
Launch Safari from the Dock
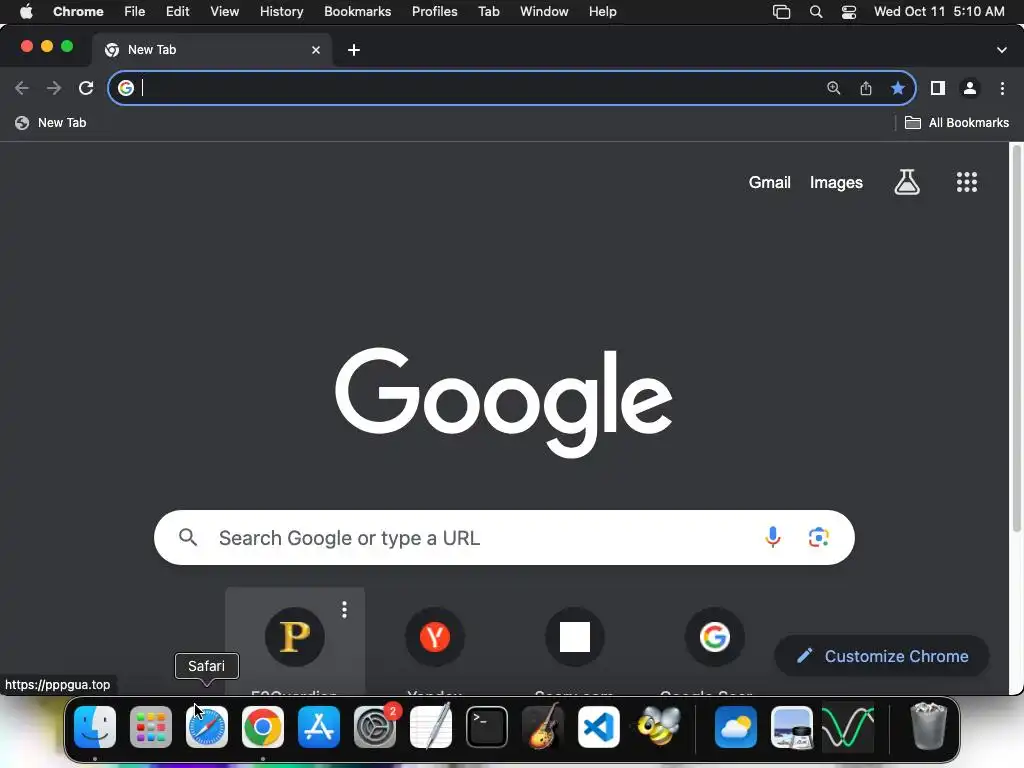(207, 727)
